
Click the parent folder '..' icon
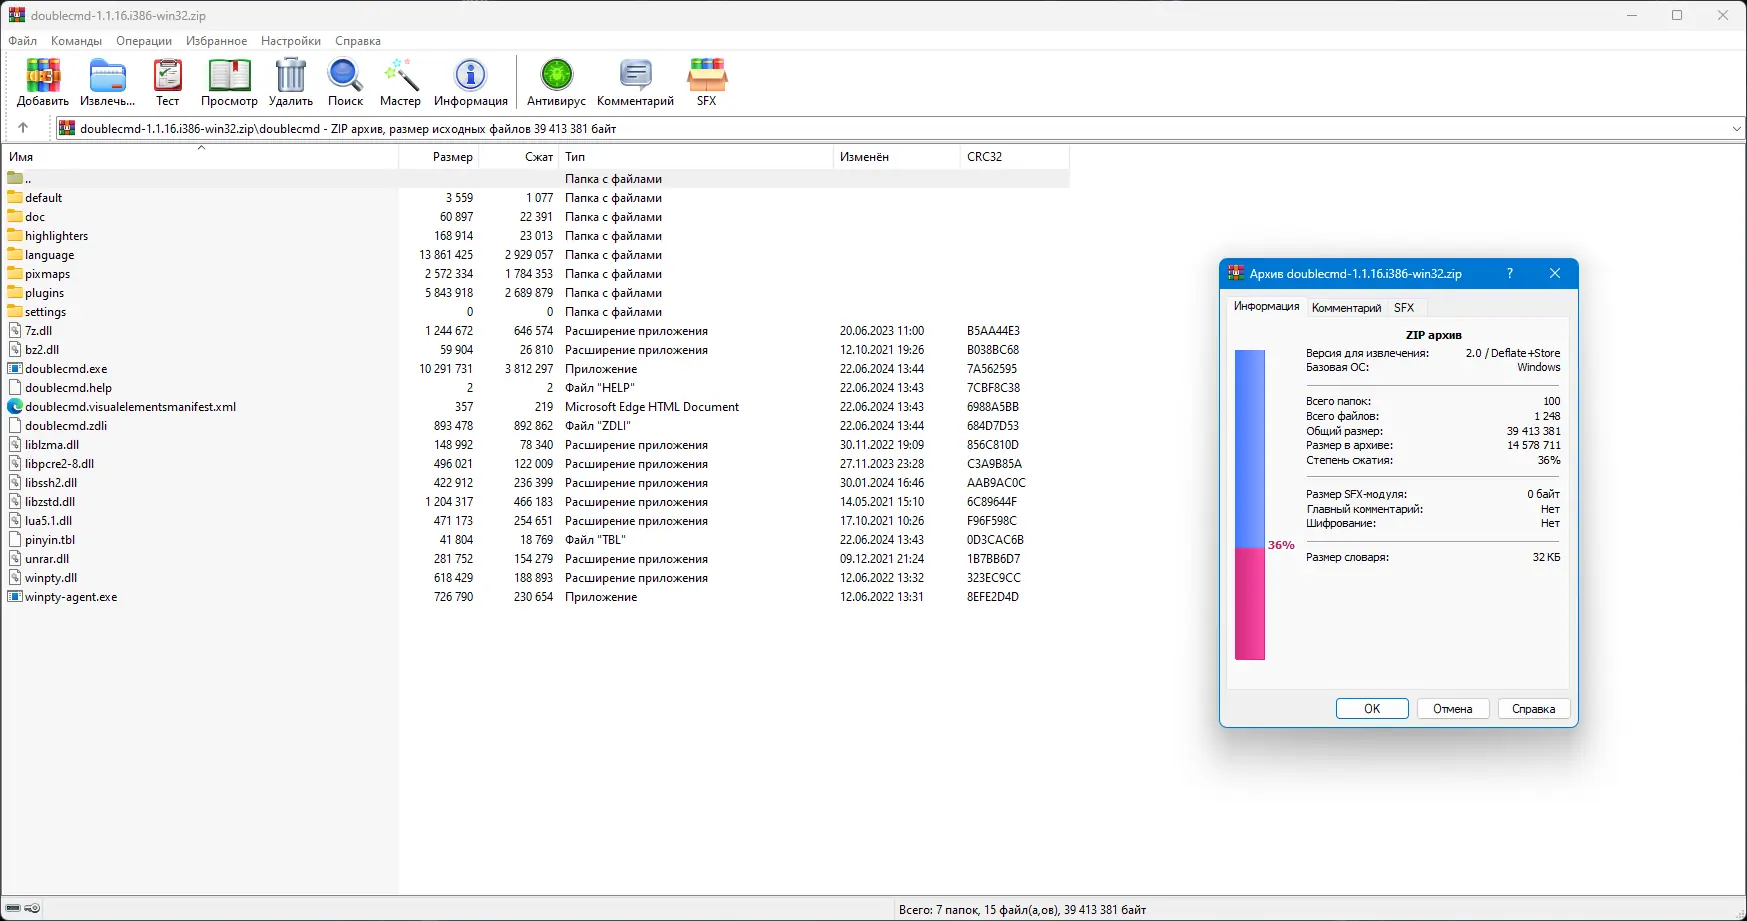[x=15, y=178]
